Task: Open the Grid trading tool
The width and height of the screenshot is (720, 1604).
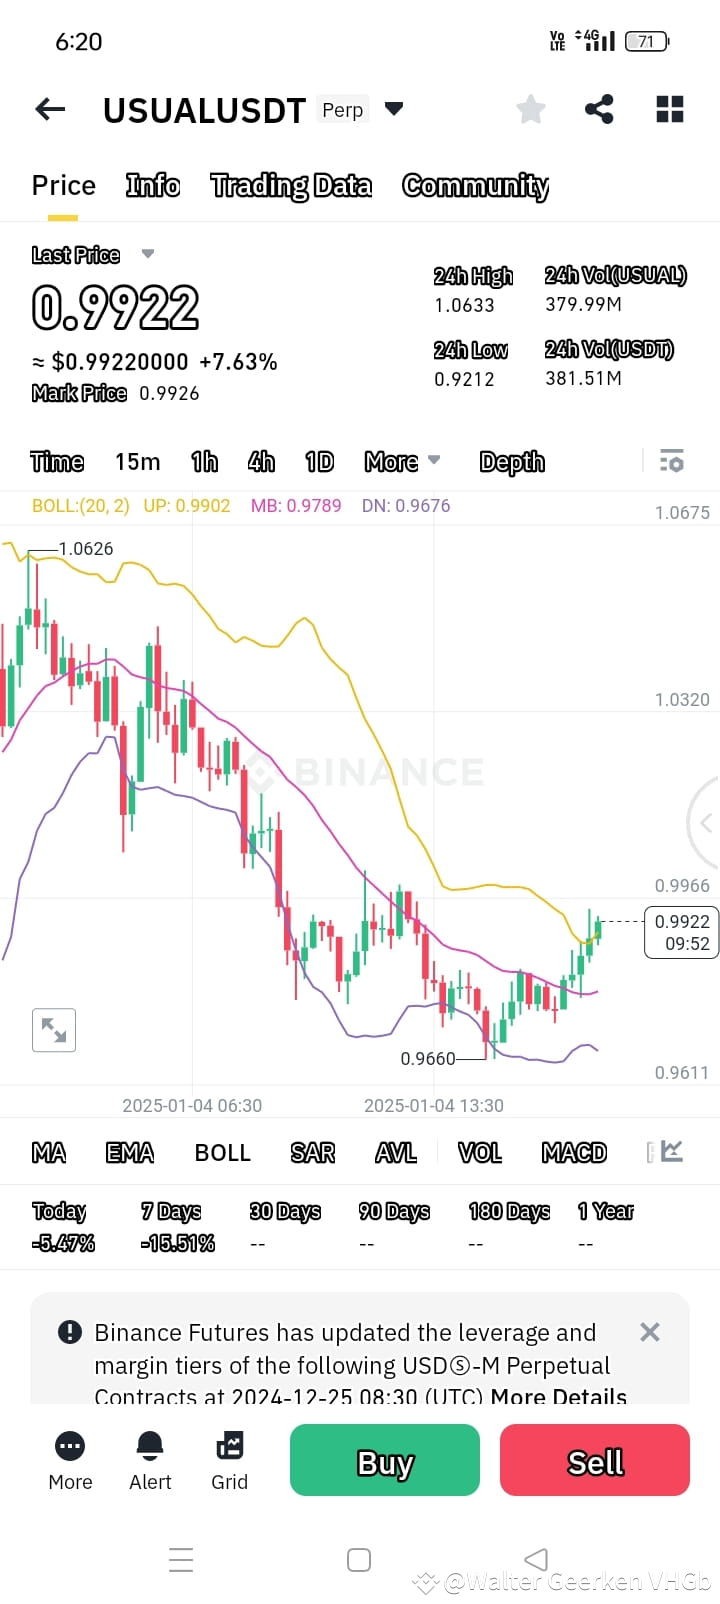Action: click(x=229, y=1461)
